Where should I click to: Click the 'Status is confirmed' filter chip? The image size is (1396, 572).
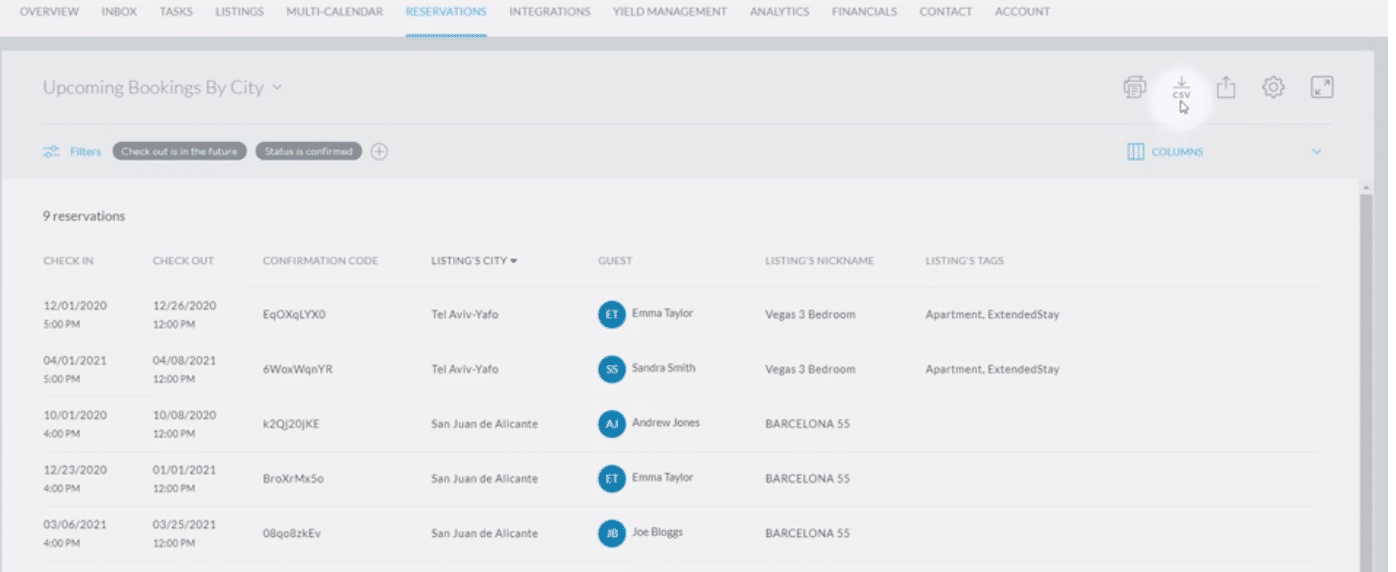click(308, 152)
